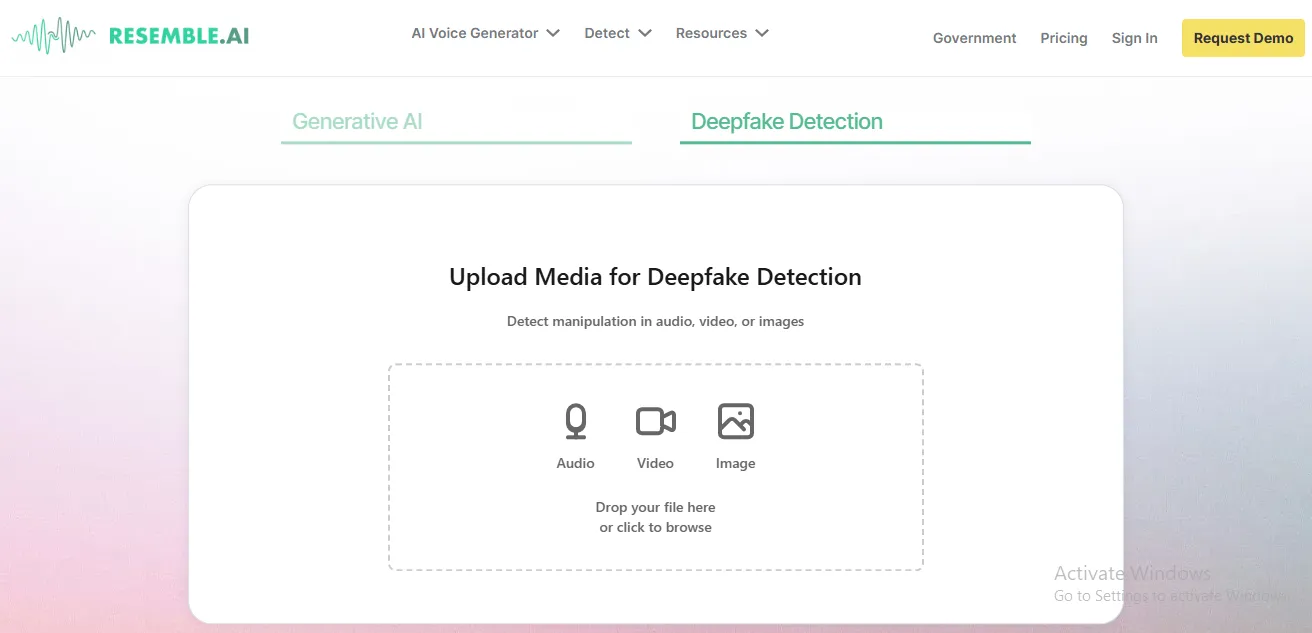Select the Audio microphone icon
Image resolution: width=1312 pixels, height=633 pixels.
[575, 422]
